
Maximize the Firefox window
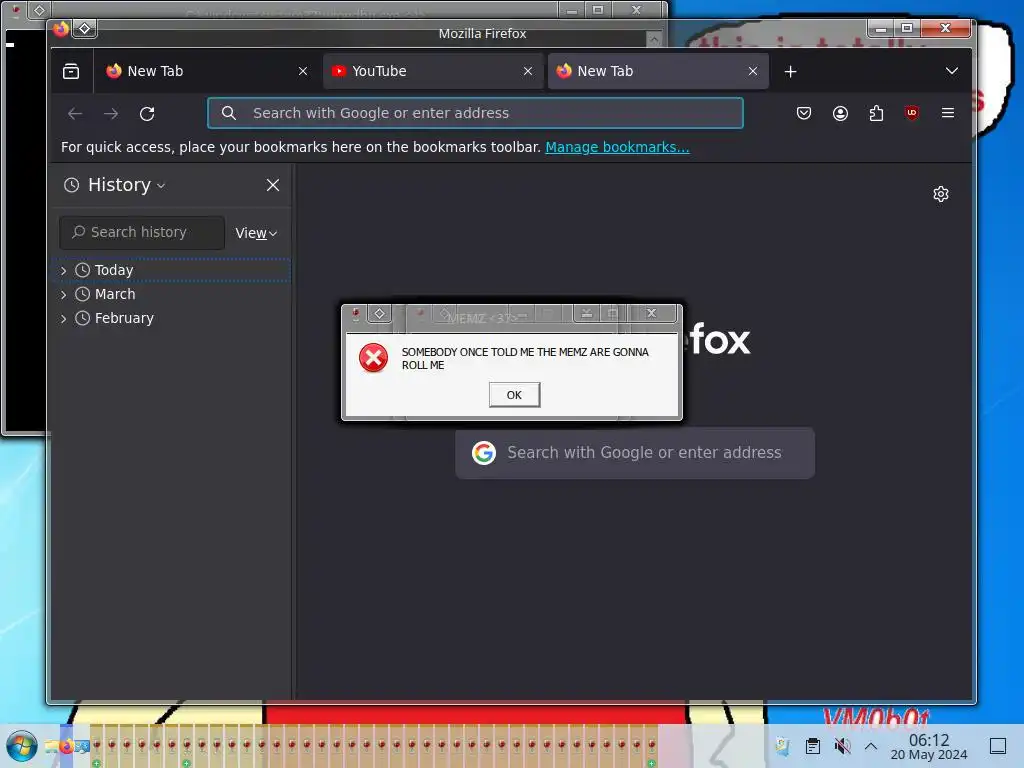[x=907, y=28]
